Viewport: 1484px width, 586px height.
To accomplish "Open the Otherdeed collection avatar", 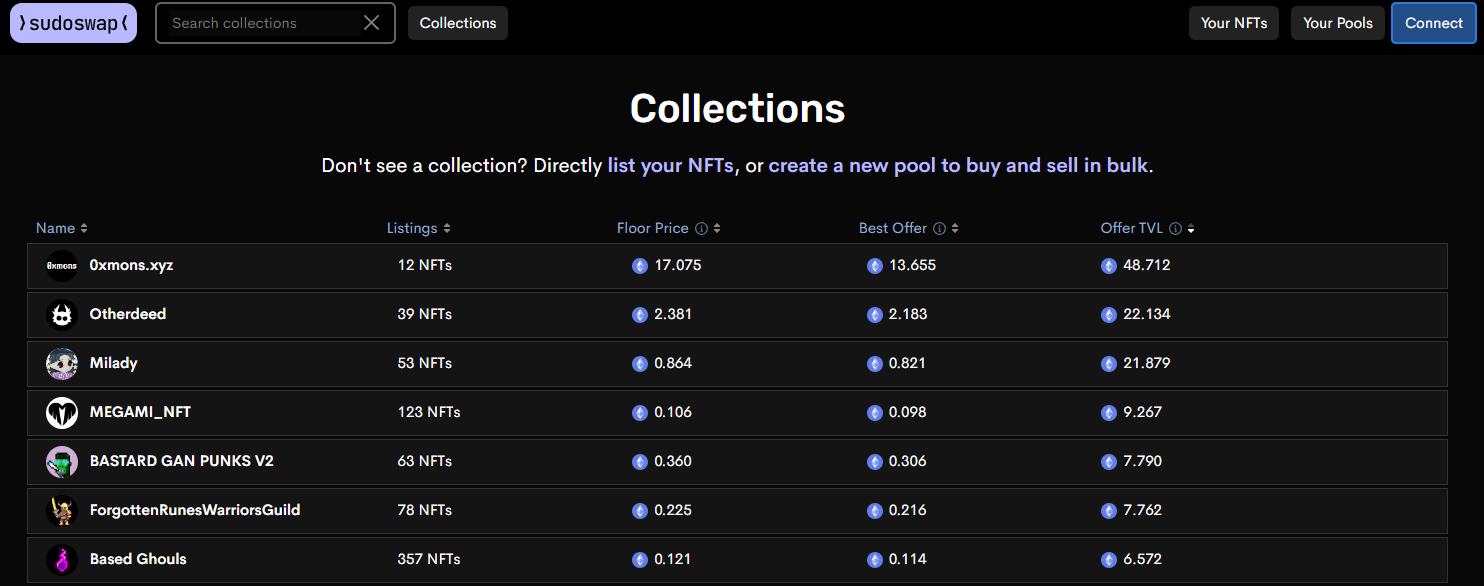I will [62, 315].
